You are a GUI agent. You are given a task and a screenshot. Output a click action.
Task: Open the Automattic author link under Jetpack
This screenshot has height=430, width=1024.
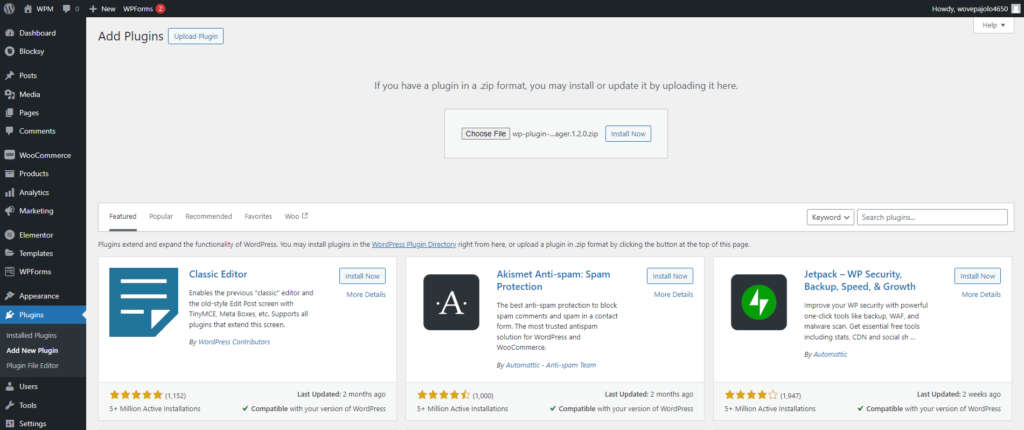click(x=830, y=354)
